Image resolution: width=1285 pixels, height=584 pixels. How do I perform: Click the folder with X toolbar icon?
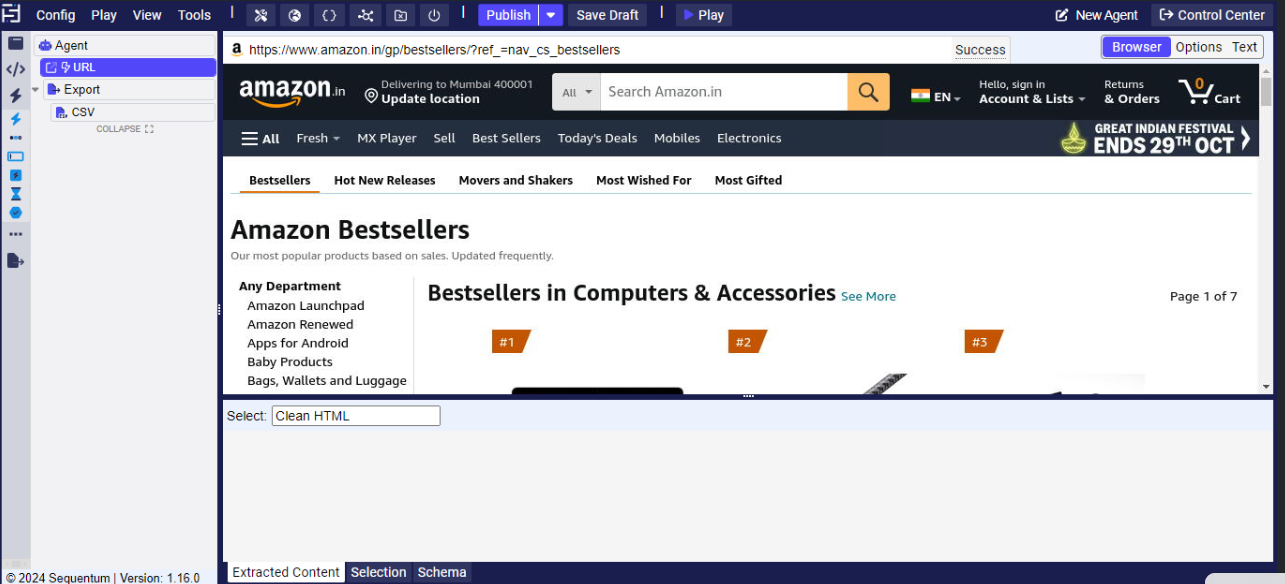[400, 15]
